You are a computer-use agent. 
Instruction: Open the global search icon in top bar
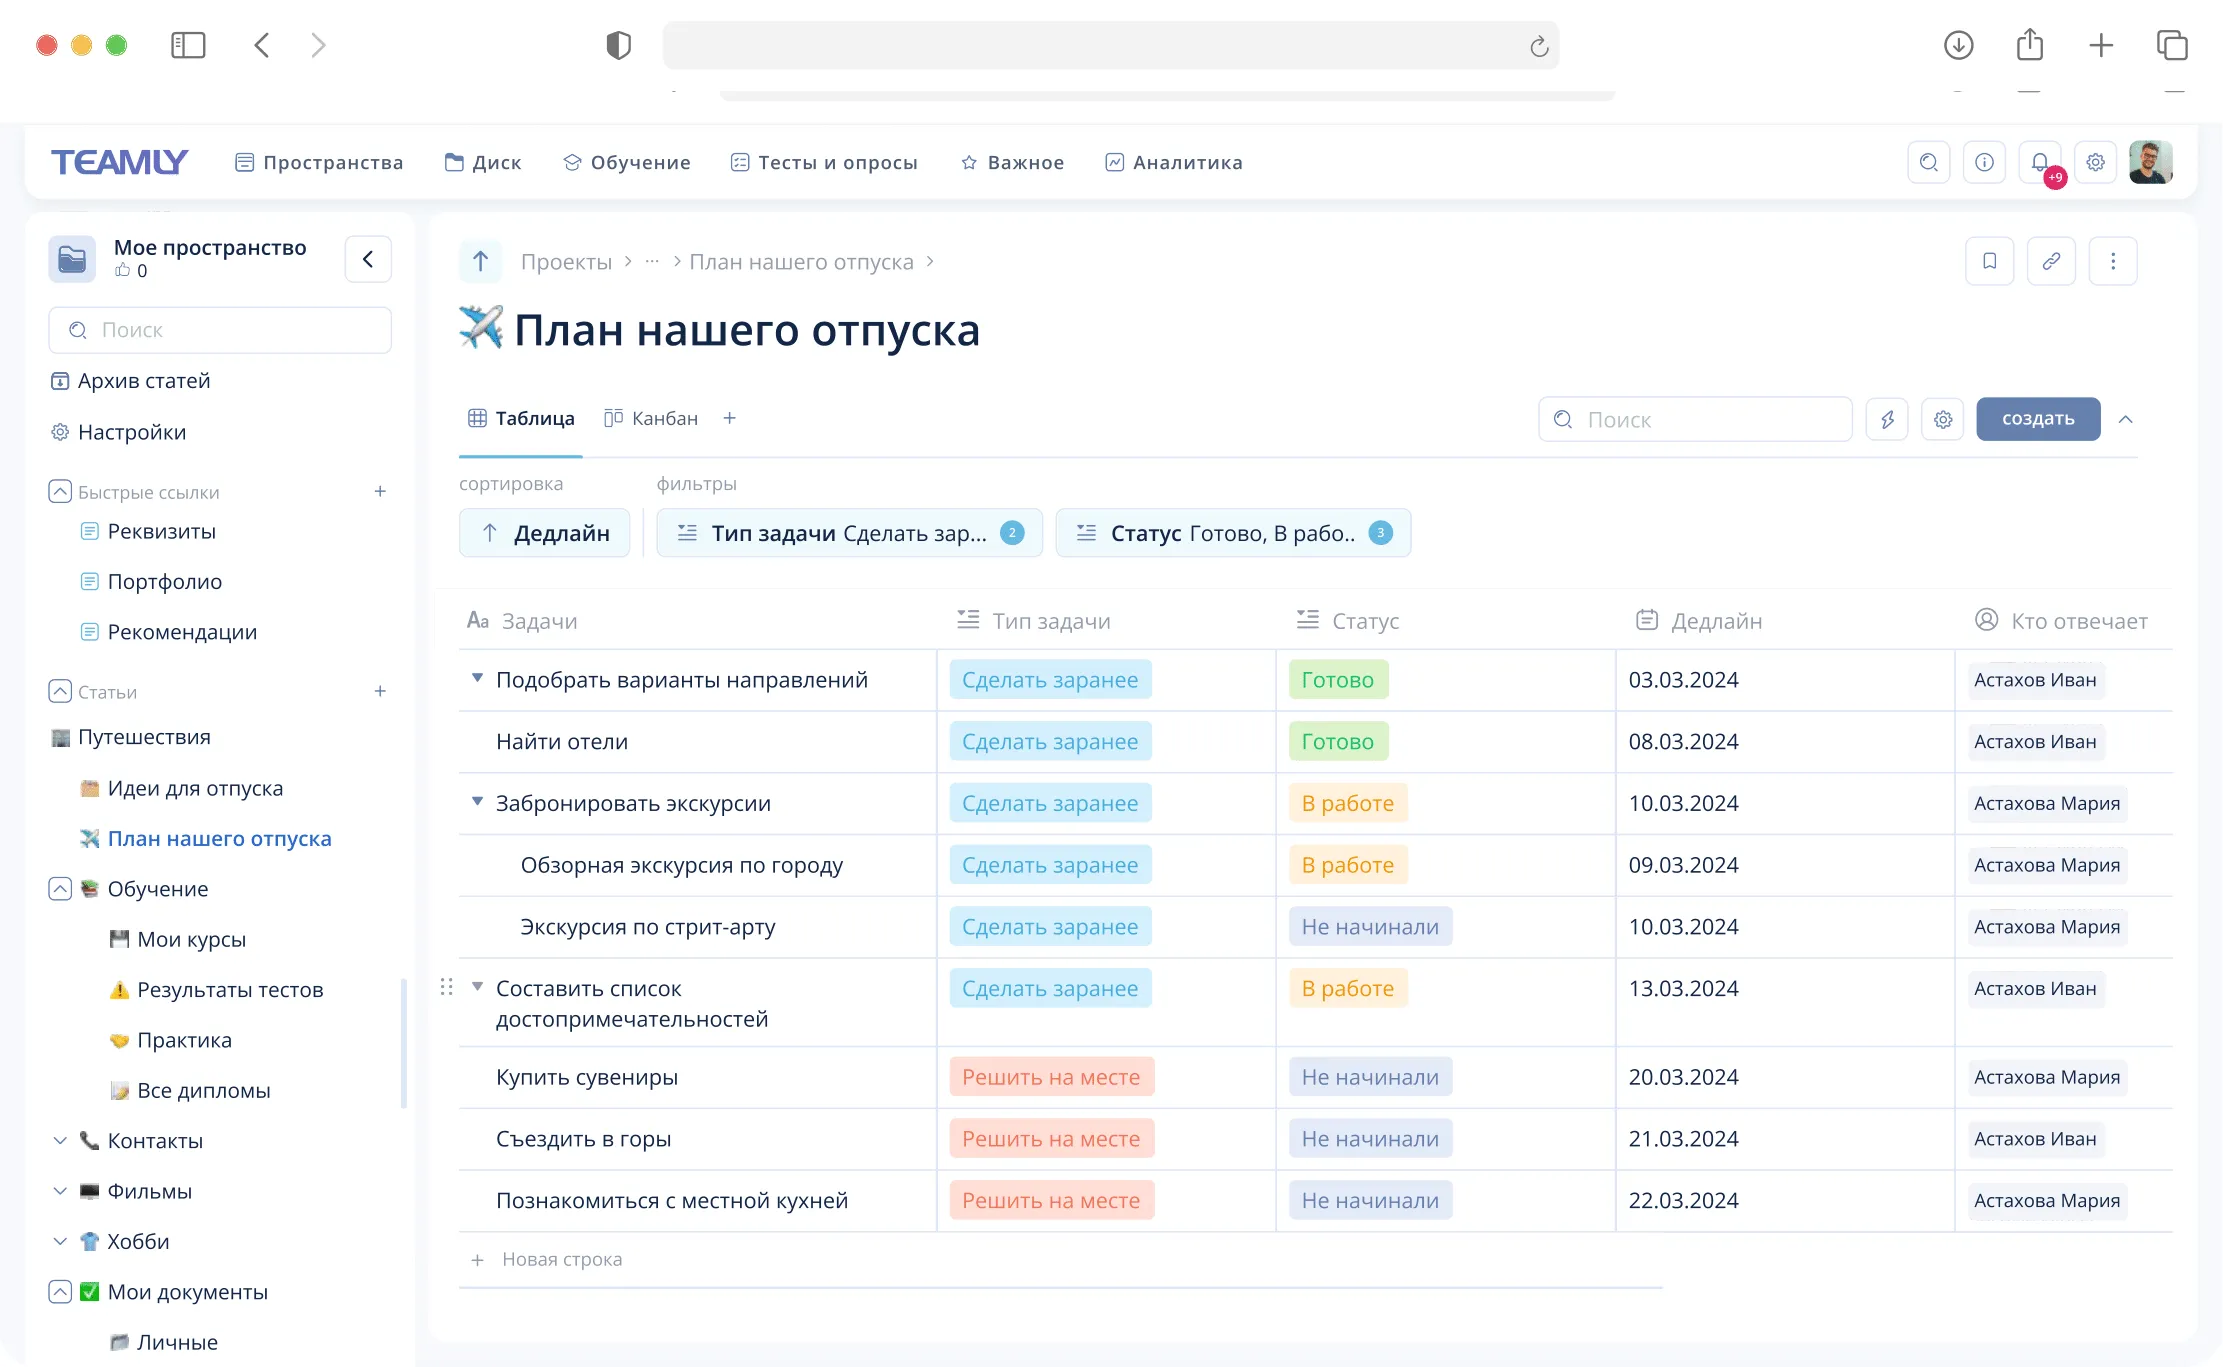pyautogui.click(x=1929, y=162)
